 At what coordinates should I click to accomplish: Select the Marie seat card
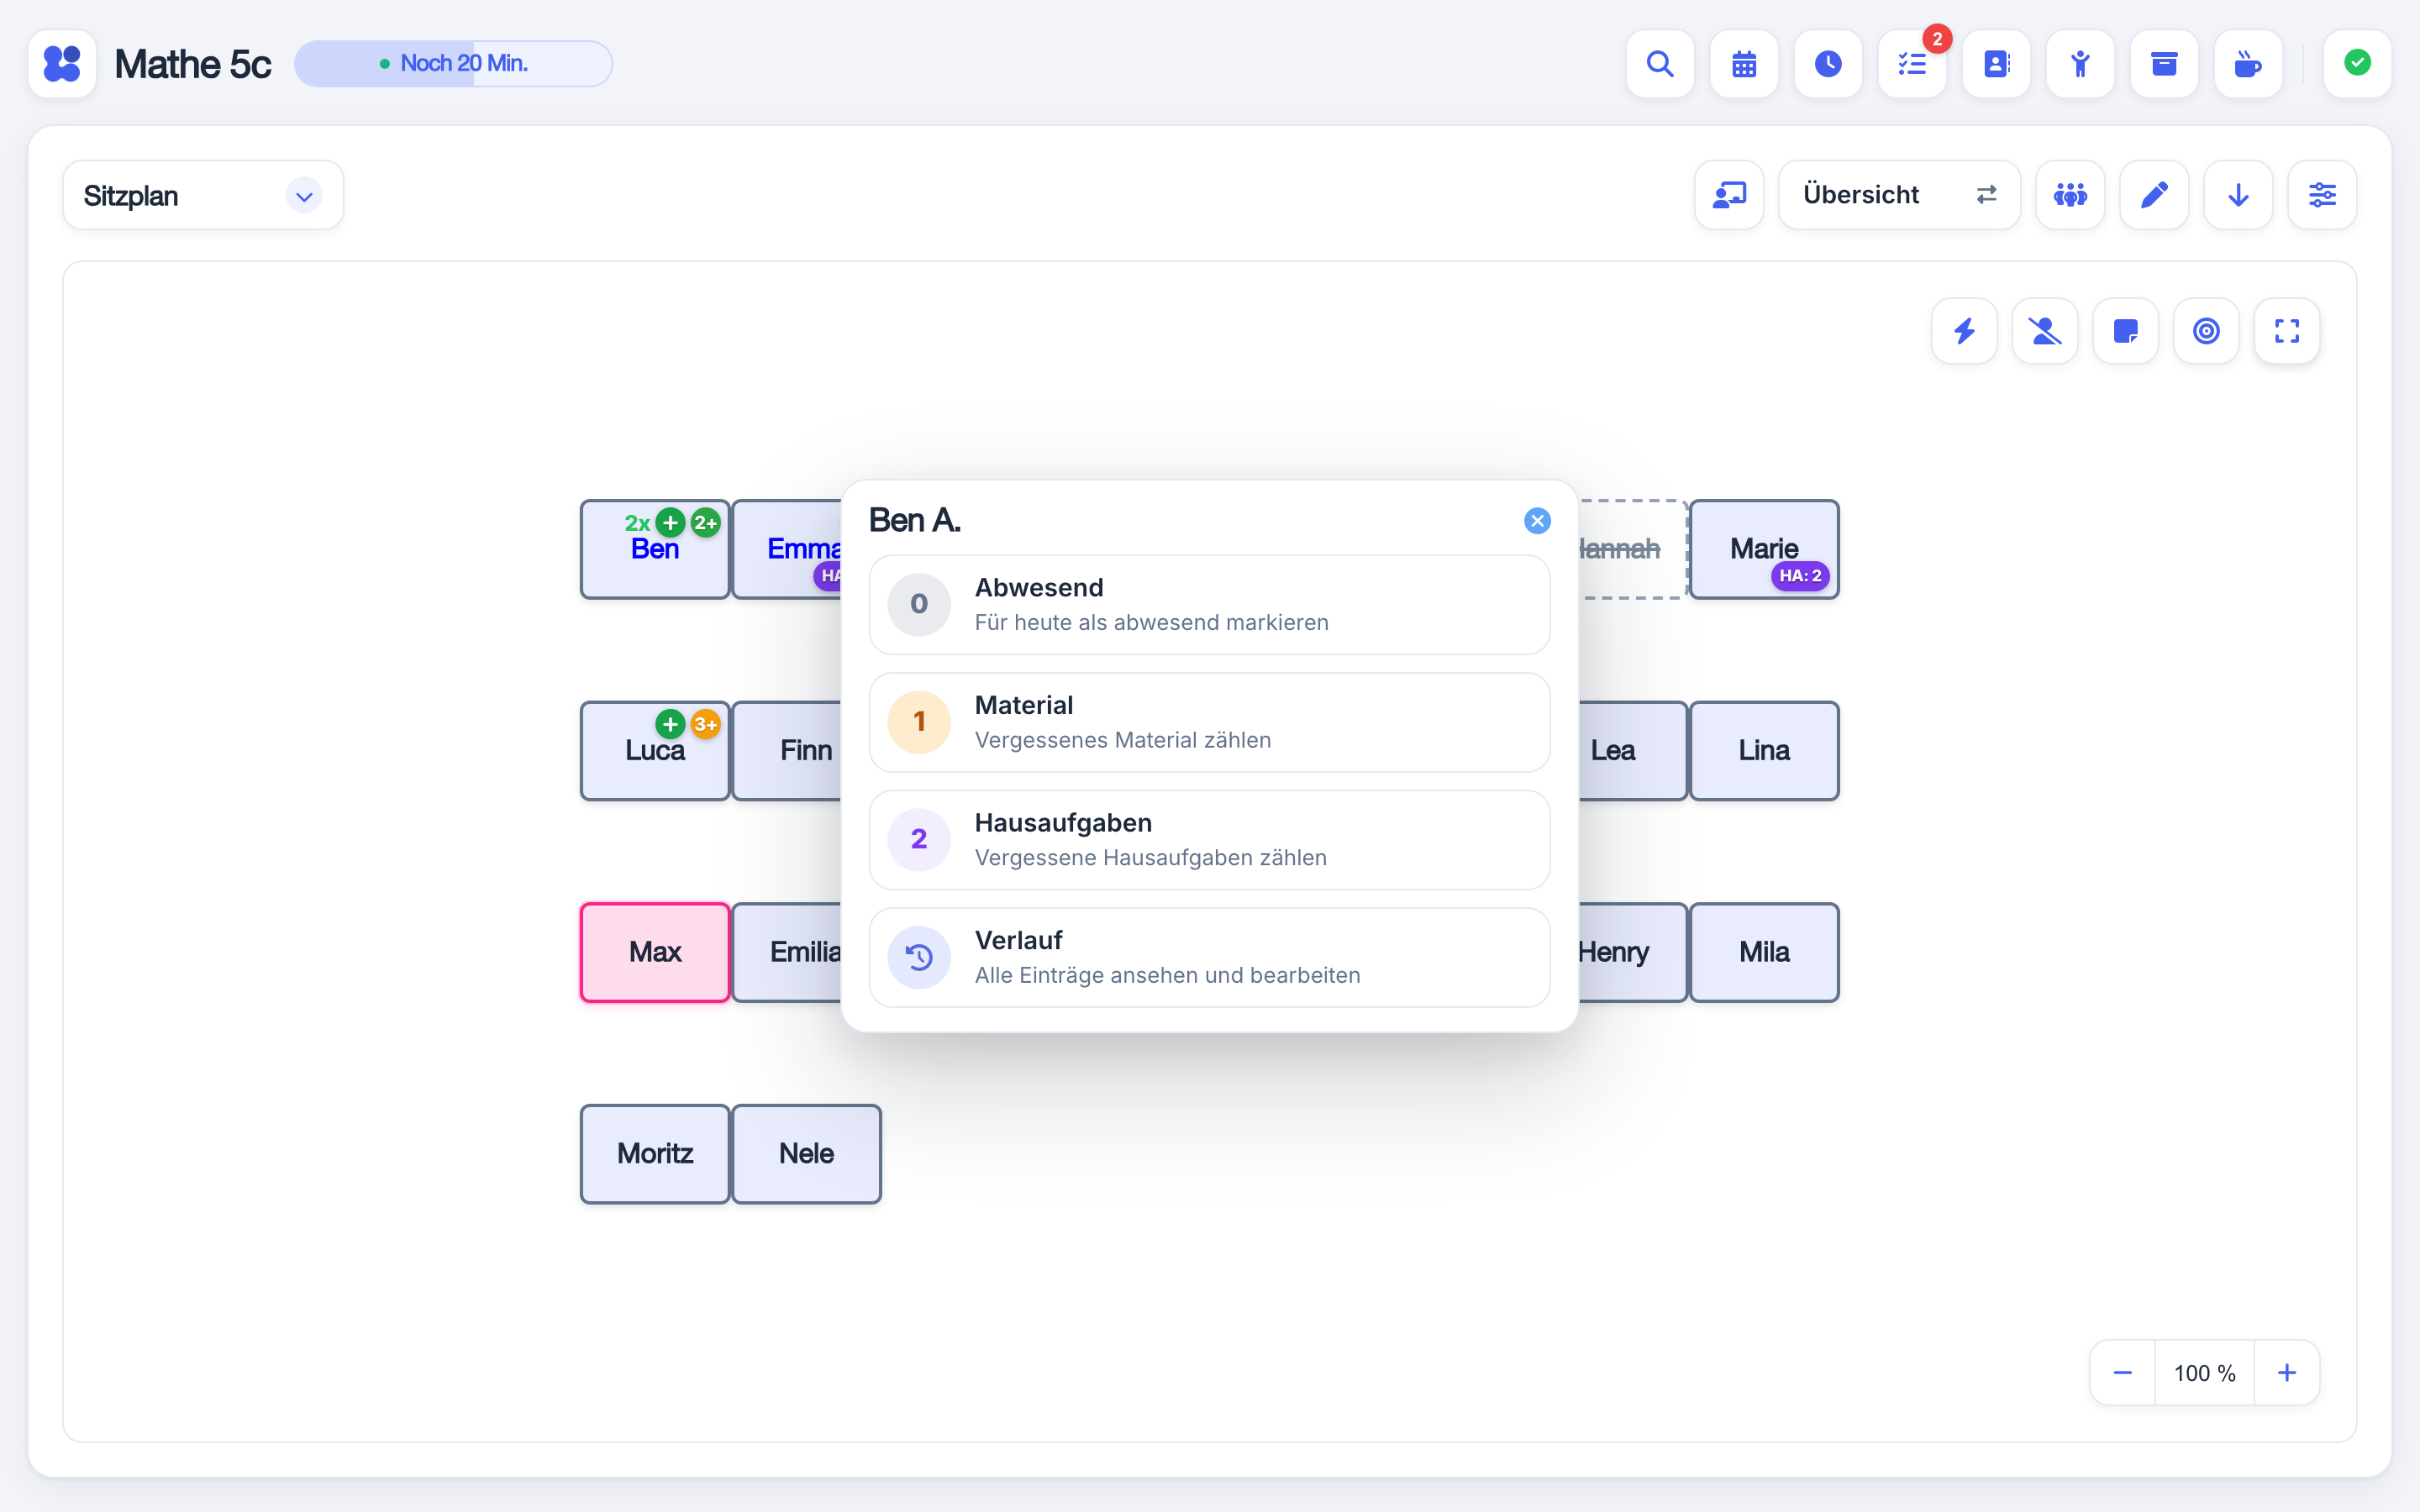(x=1764, y=549)
